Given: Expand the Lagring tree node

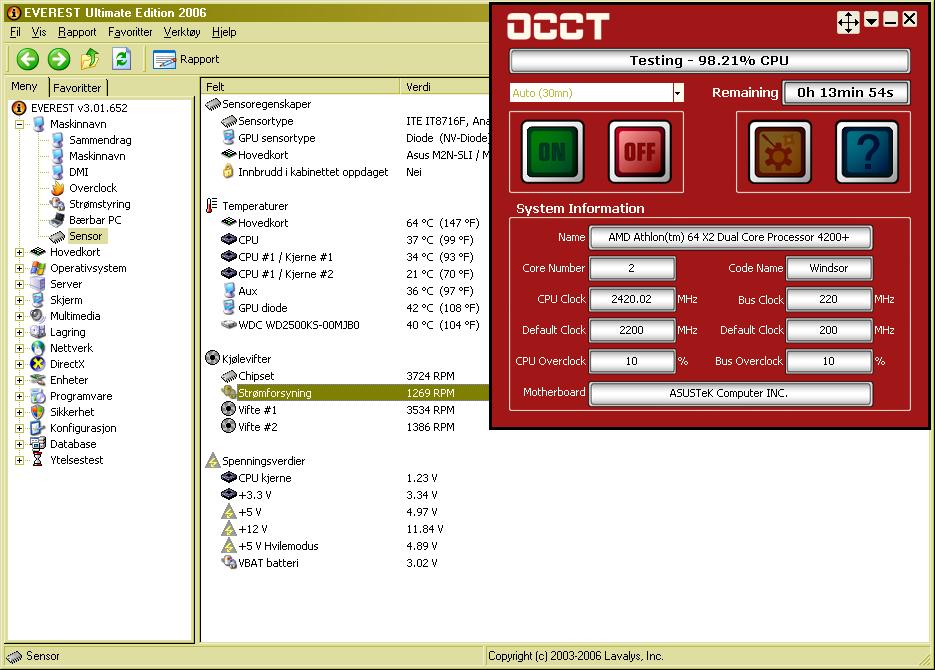Looking at the screenshot, I should (x=20, y=333).
